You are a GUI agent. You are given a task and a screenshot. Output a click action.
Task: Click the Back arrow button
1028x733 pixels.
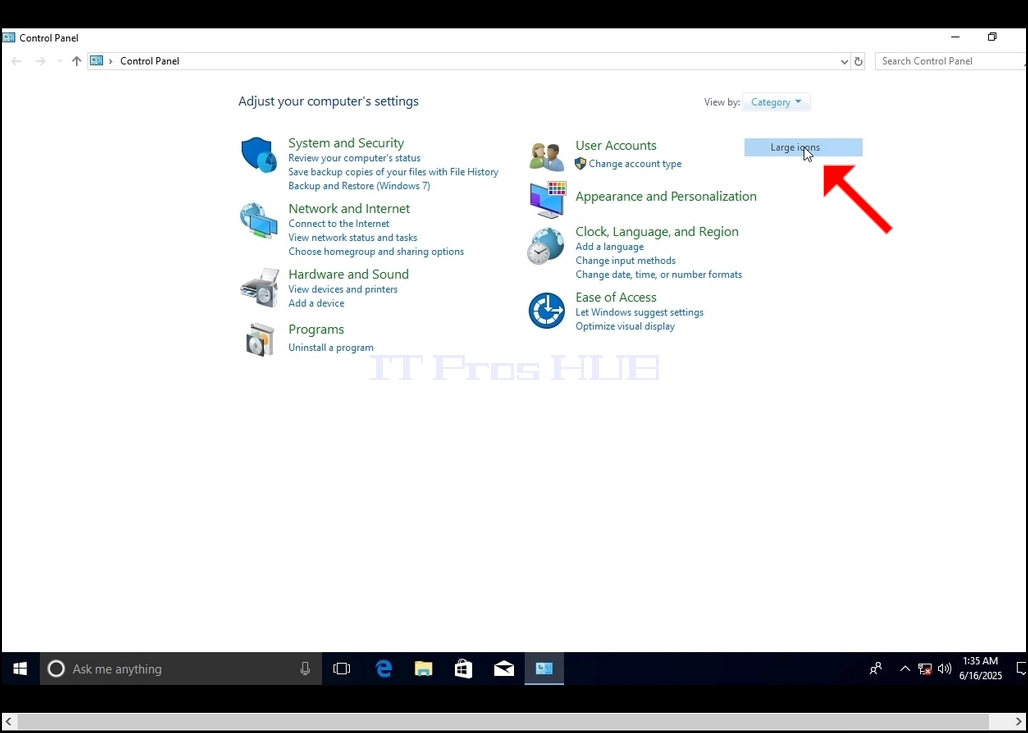(x=16, y=61)
